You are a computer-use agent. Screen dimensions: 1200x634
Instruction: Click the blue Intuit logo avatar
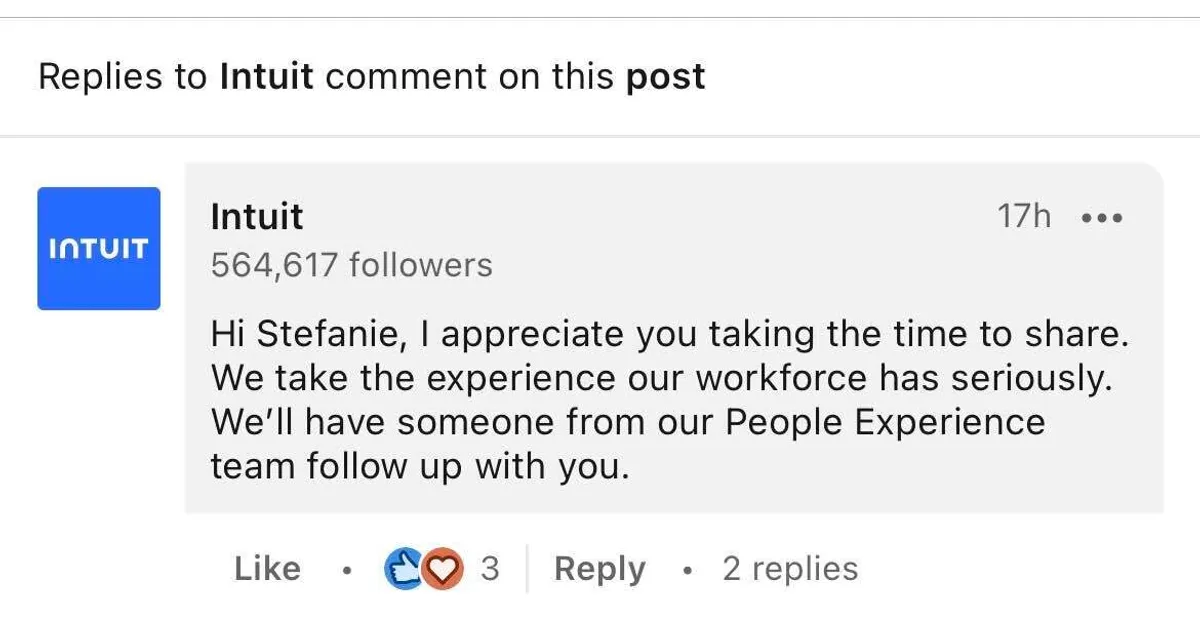pyautogui.click(x=99, y=248)
